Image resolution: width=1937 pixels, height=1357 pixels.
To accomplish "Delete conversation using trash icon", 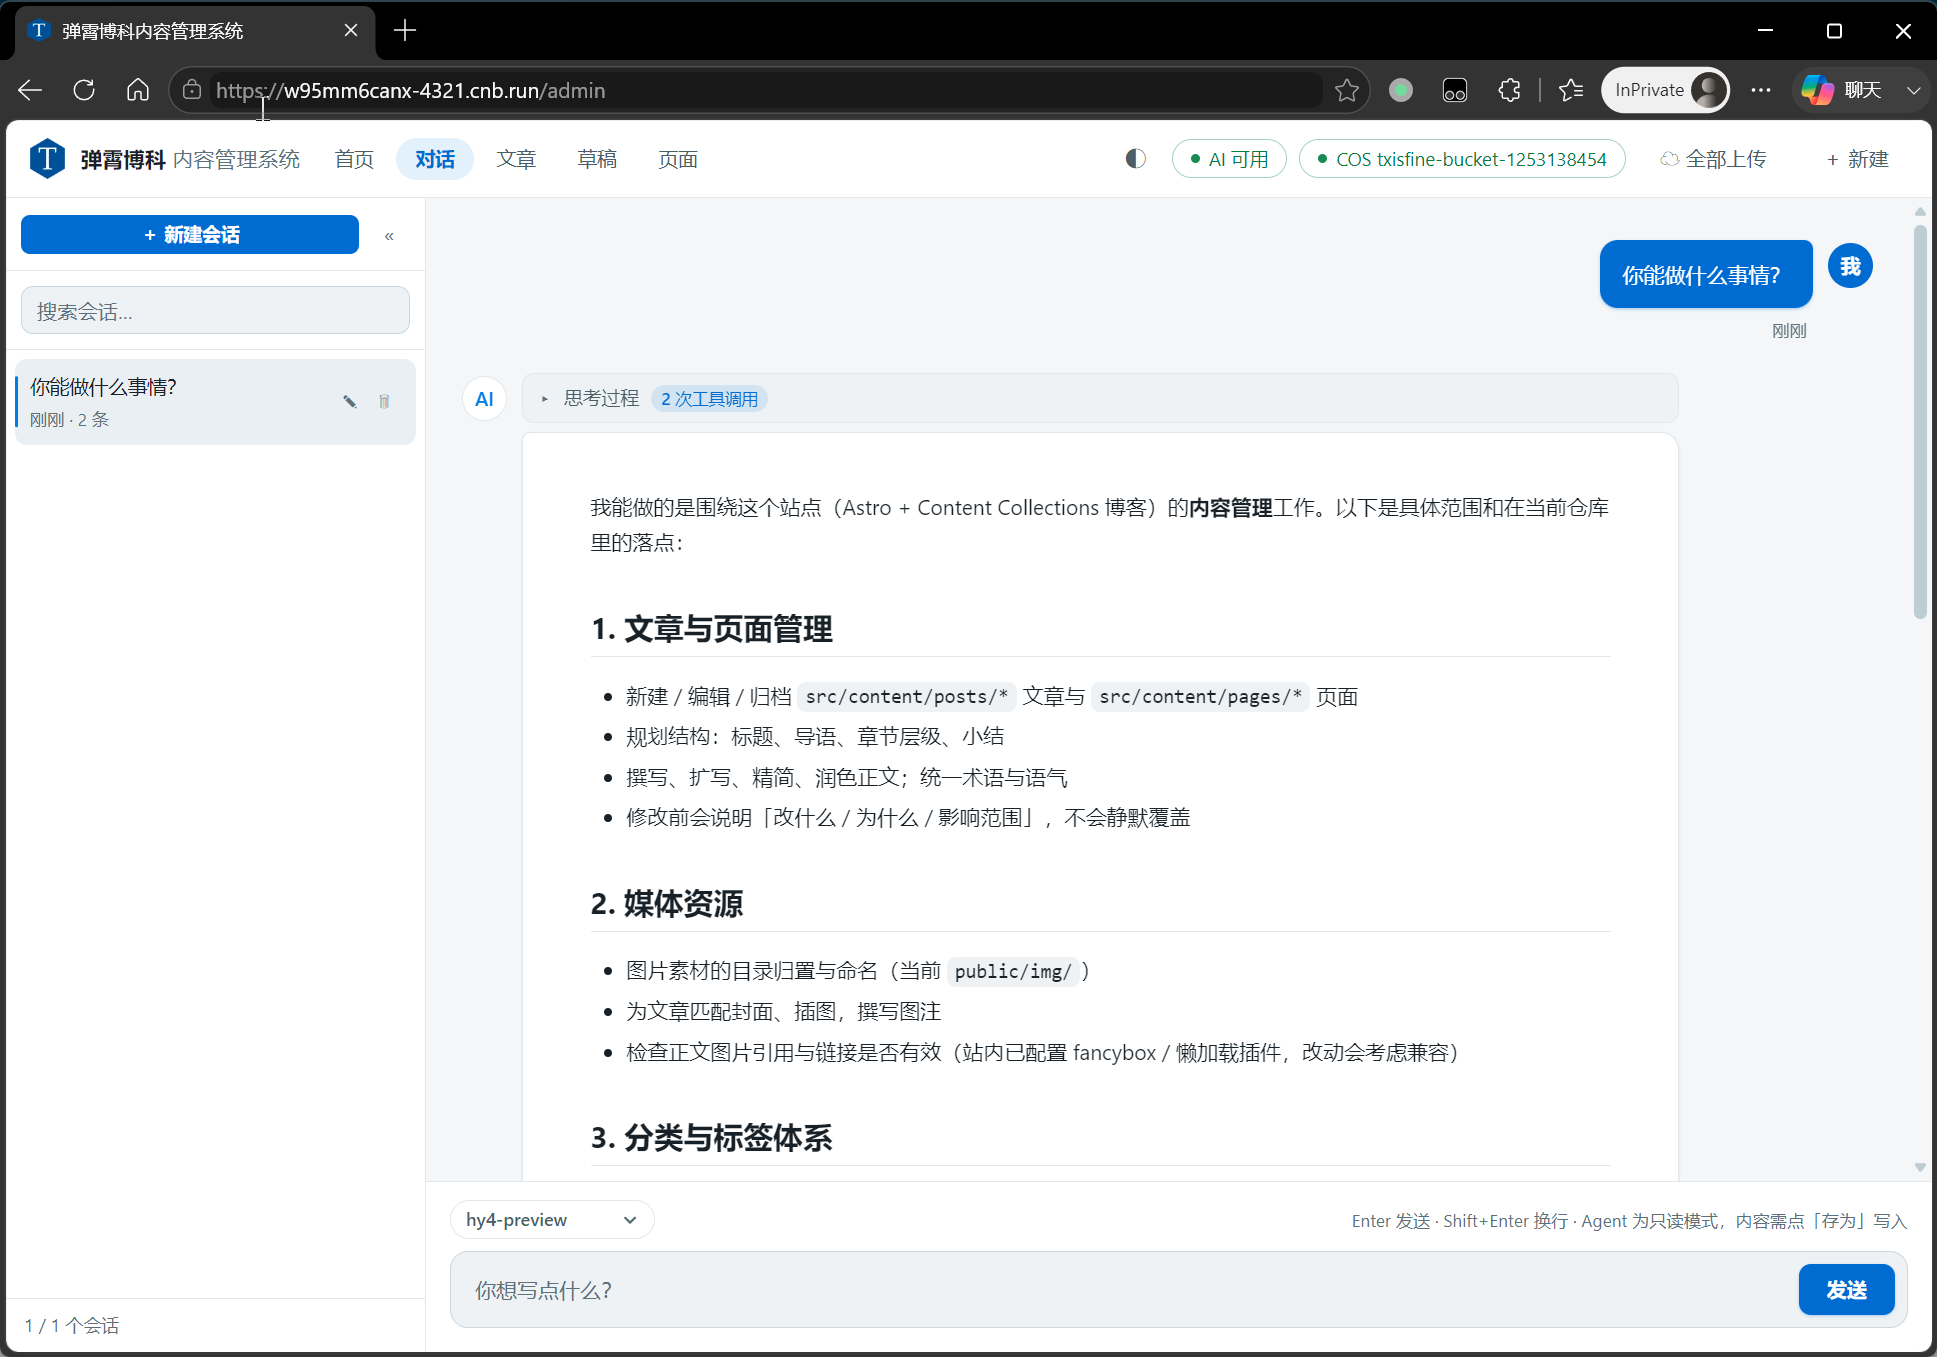I will [x=384, y=402].
